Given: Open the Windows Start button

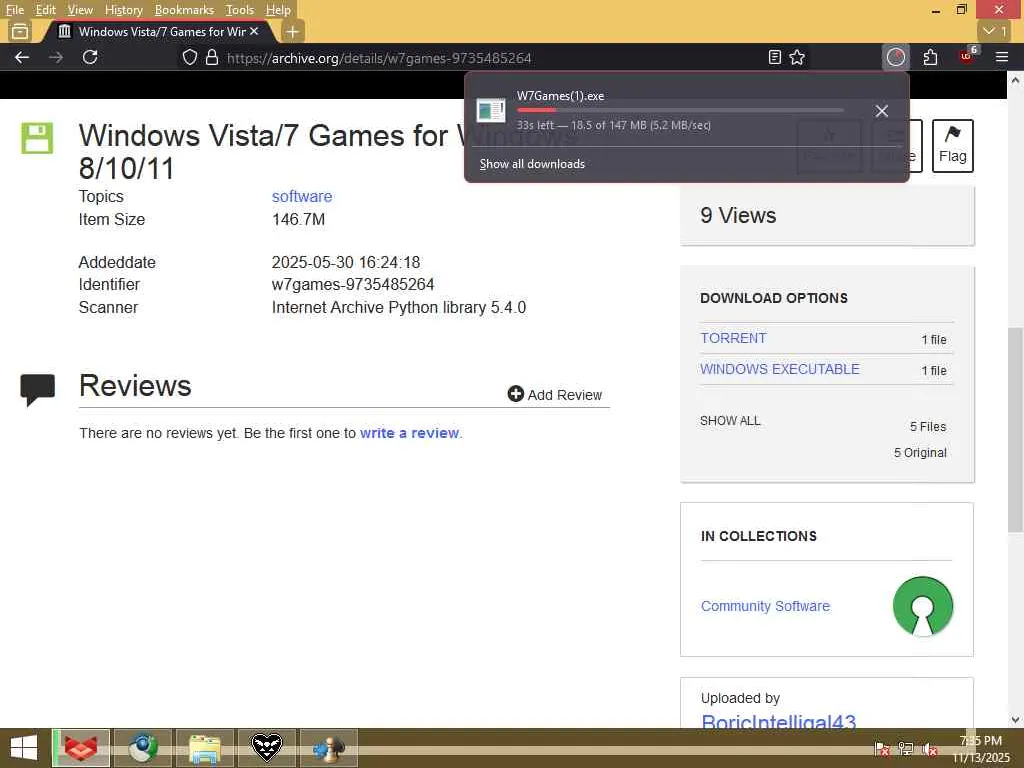Looking at the screenshot, I should coord(24,748).
